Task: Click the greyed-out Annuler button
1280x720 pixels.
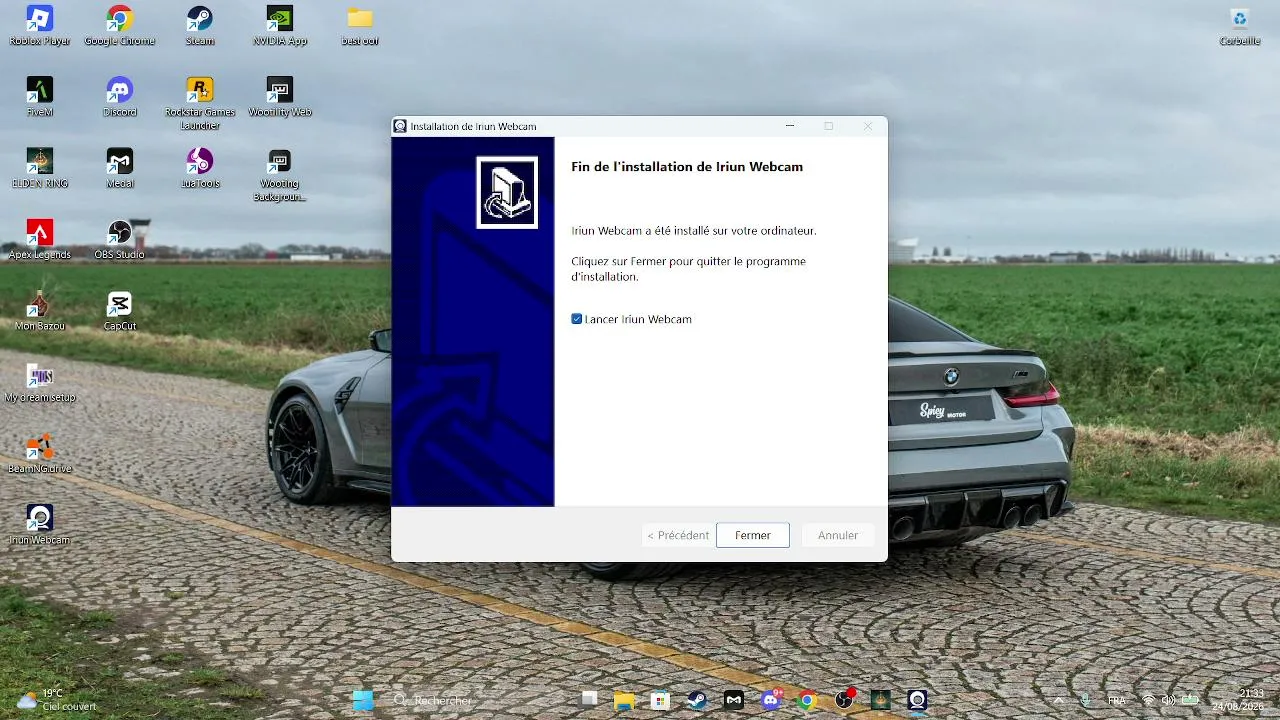Action: point(838,535)
